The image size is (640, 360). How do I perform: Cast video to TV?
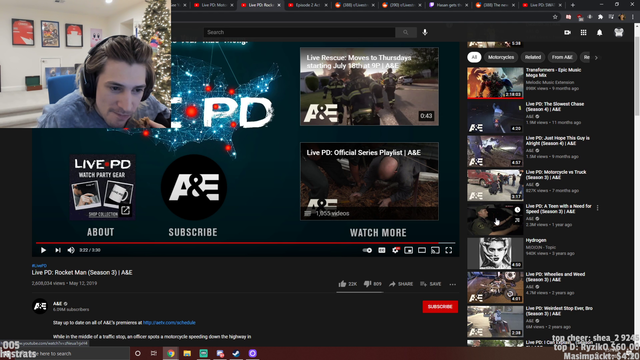(436, 250)
